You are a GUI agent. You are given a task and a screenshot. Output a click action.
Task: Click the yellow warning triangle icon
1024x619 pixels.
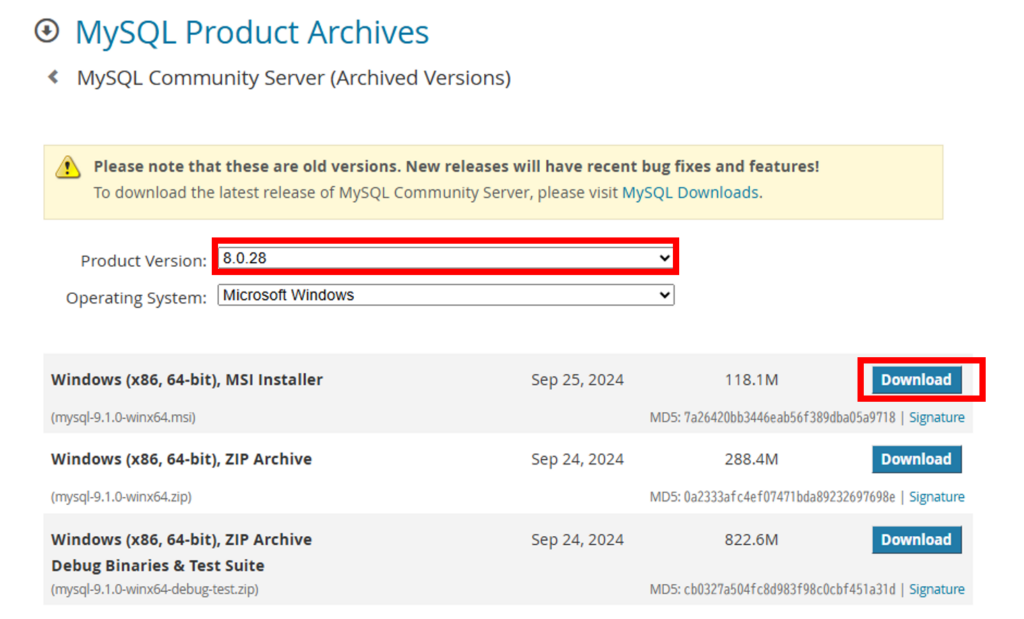click(x=68, y=167)
